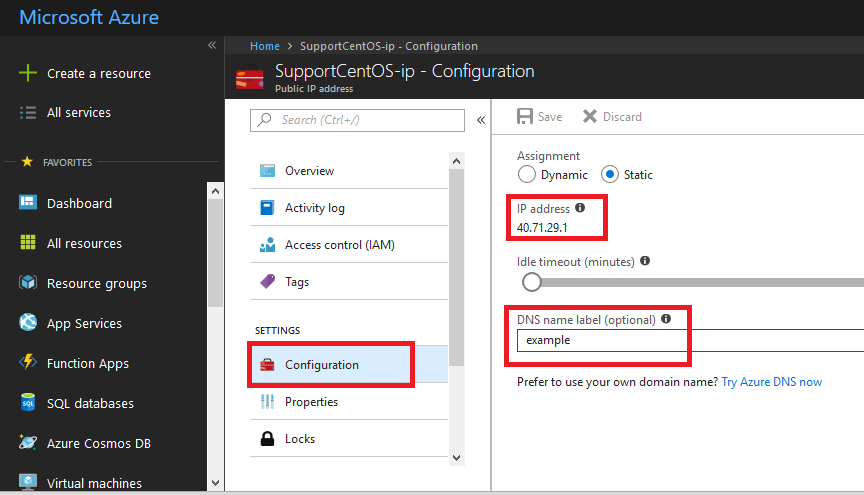This screenshot has height=495, width=864.
Task: Click the Discard button label
Action: pos(622,117)
